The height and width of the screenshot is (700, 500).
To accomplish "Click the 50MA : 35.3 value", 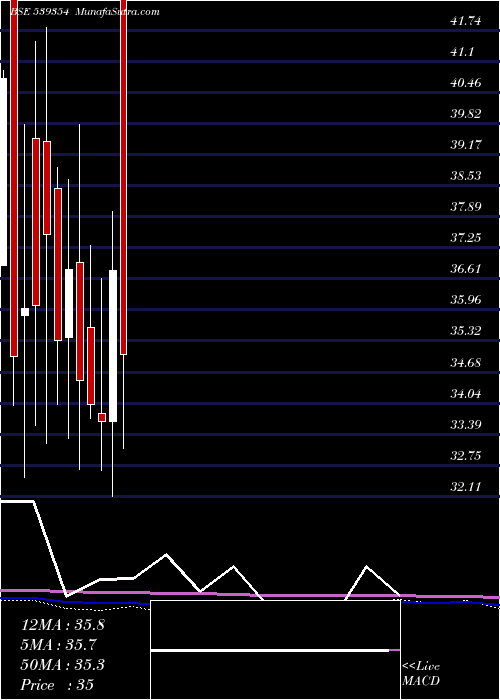I will [x=63, y=665].
